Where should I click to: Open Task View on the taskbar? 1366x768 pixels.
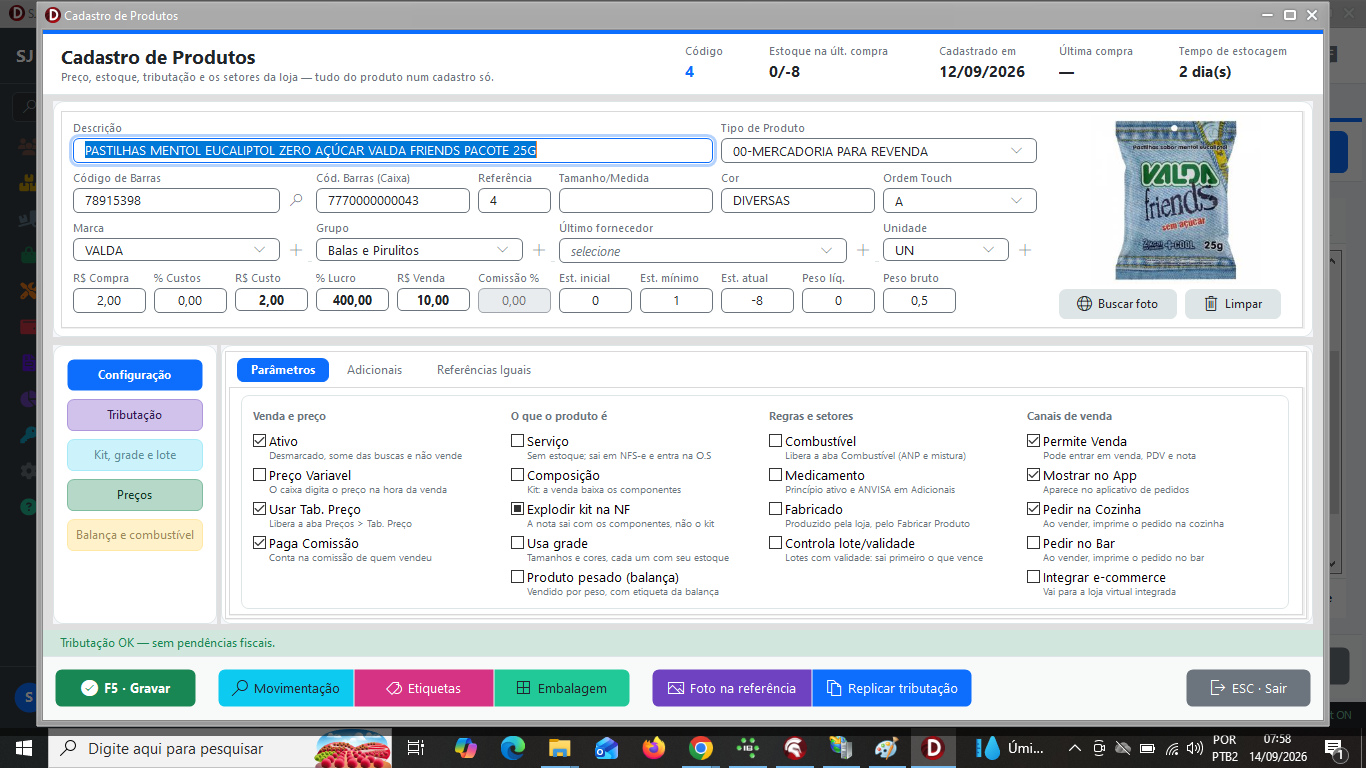pos(417,748)
